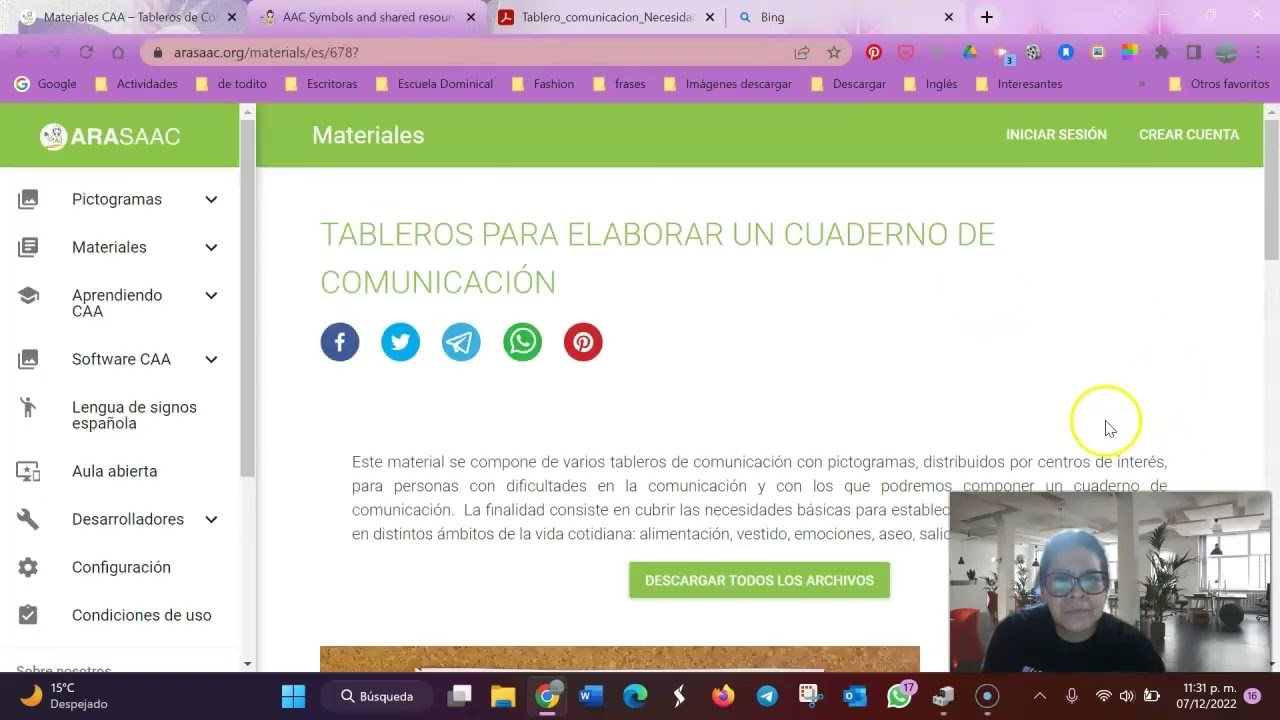Go to browser home page icon
The height and width of the screenshot is (720, 1280).
[x=118, y=52]
